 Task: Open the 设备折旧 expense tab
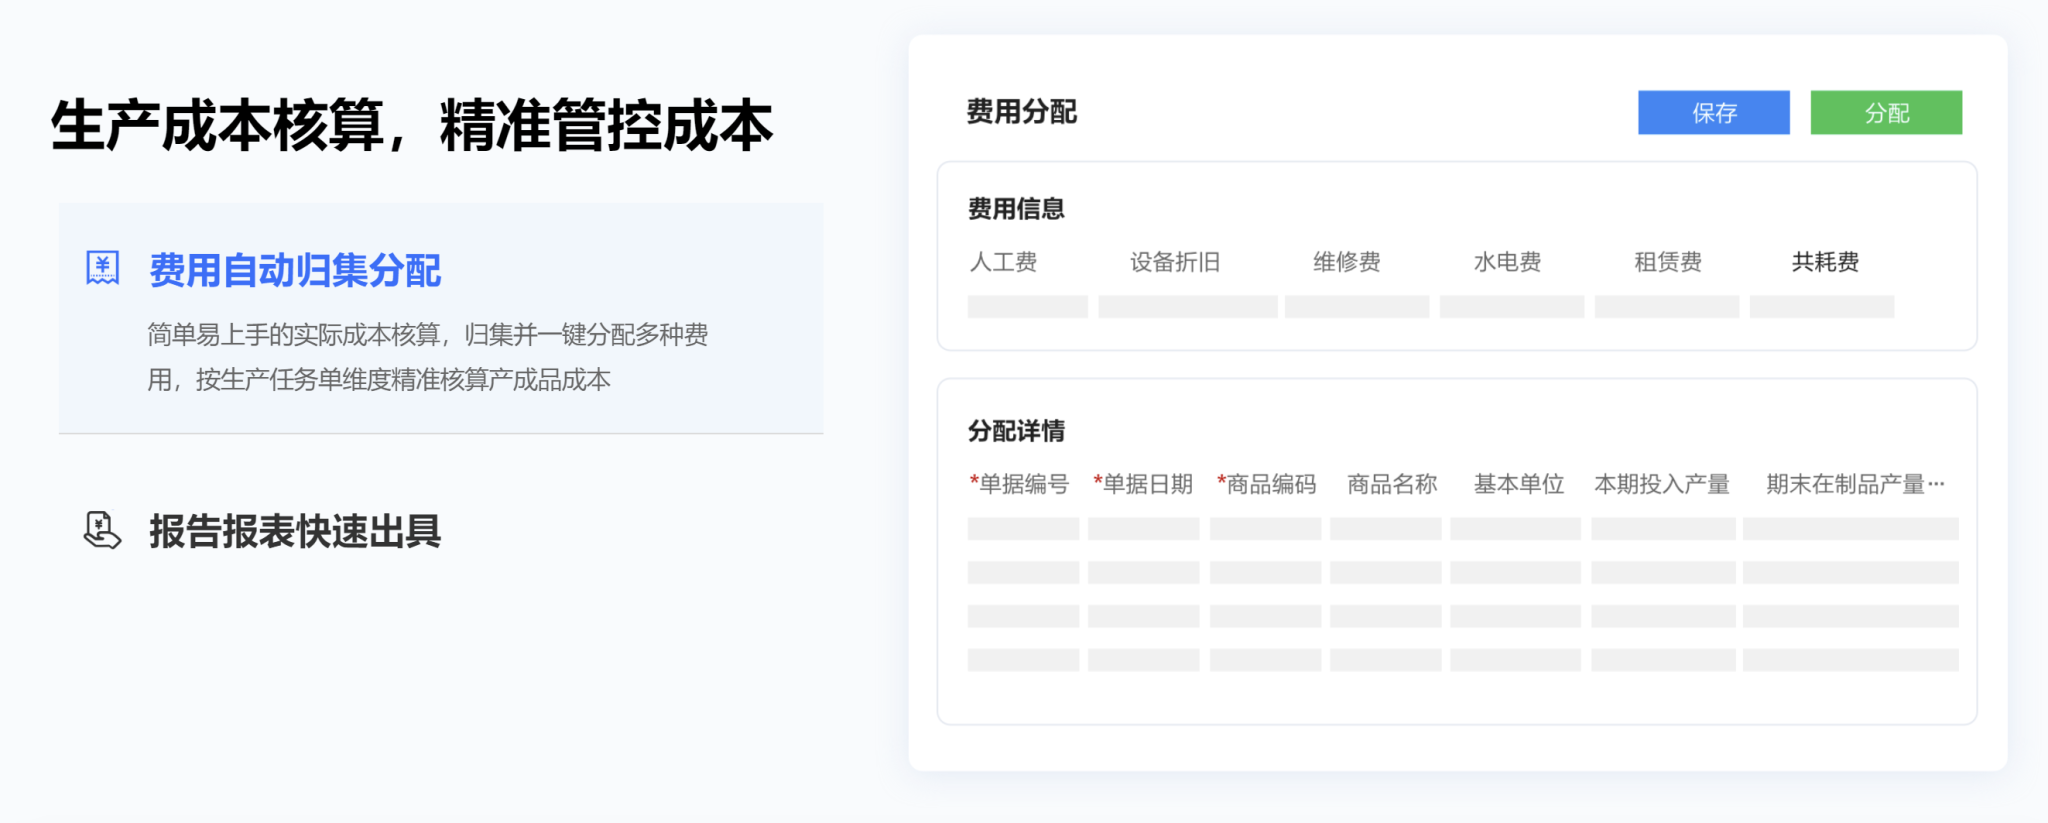[x=1175, y=262]
